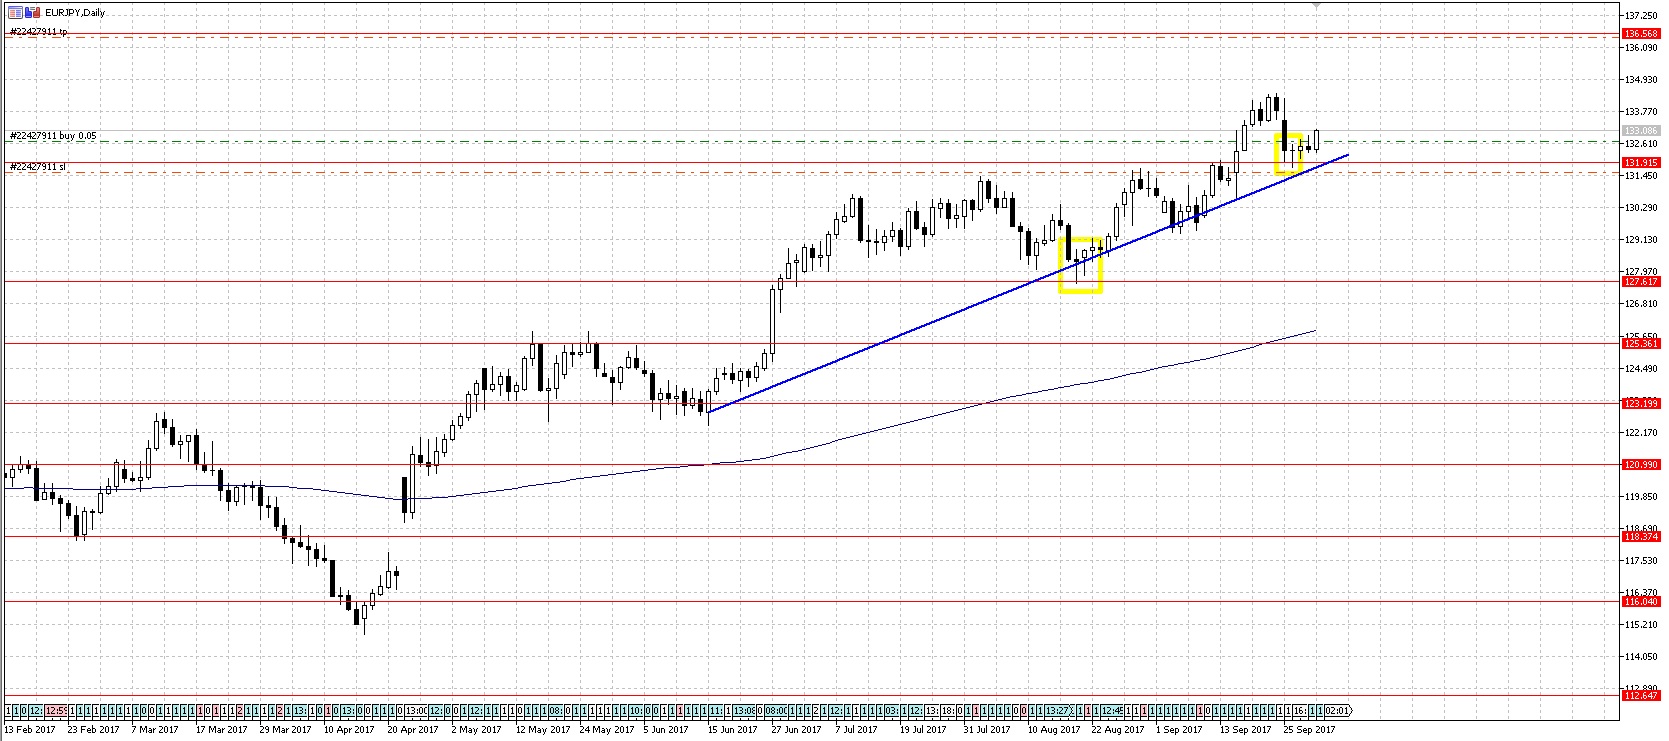Click the 1 Sep 2017 date label
This screenshot has width=1669, height=741.
coord(1180,729)
